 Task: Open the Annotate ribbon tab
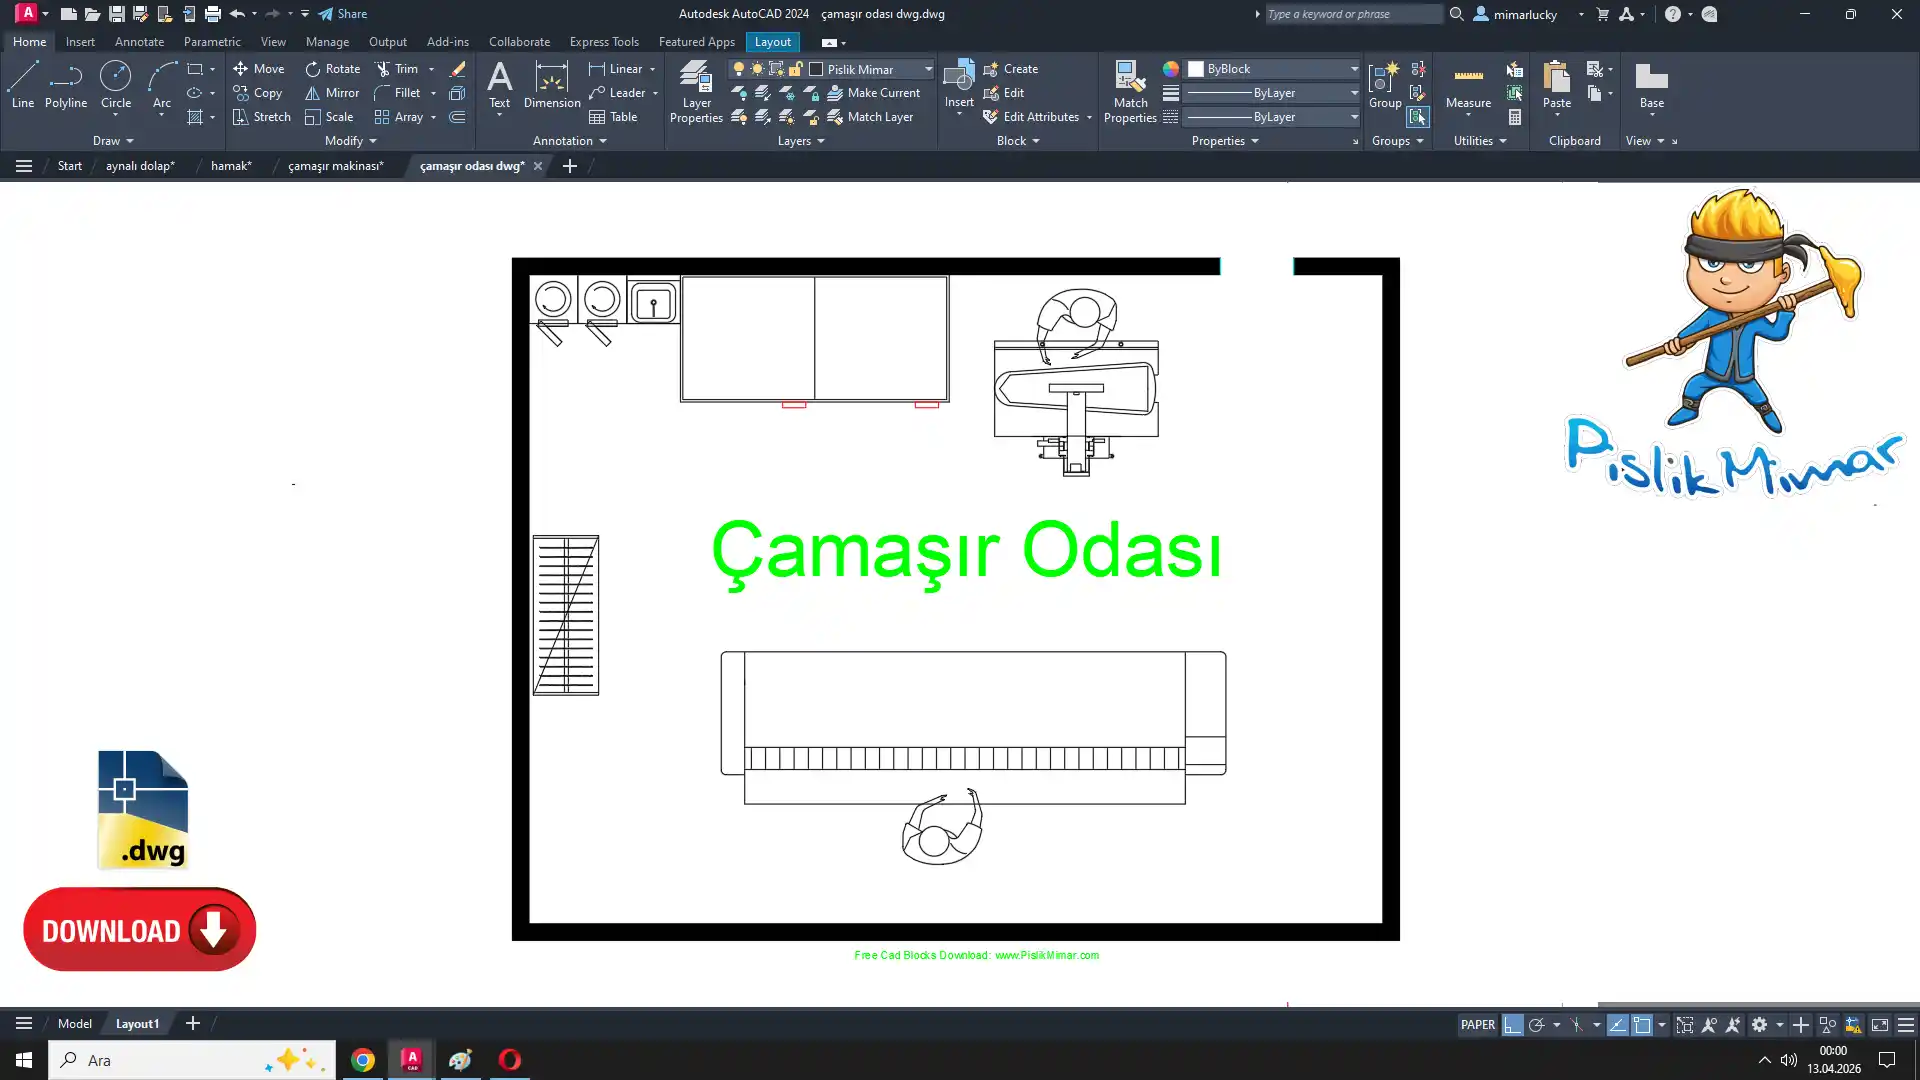pos(139,42)
